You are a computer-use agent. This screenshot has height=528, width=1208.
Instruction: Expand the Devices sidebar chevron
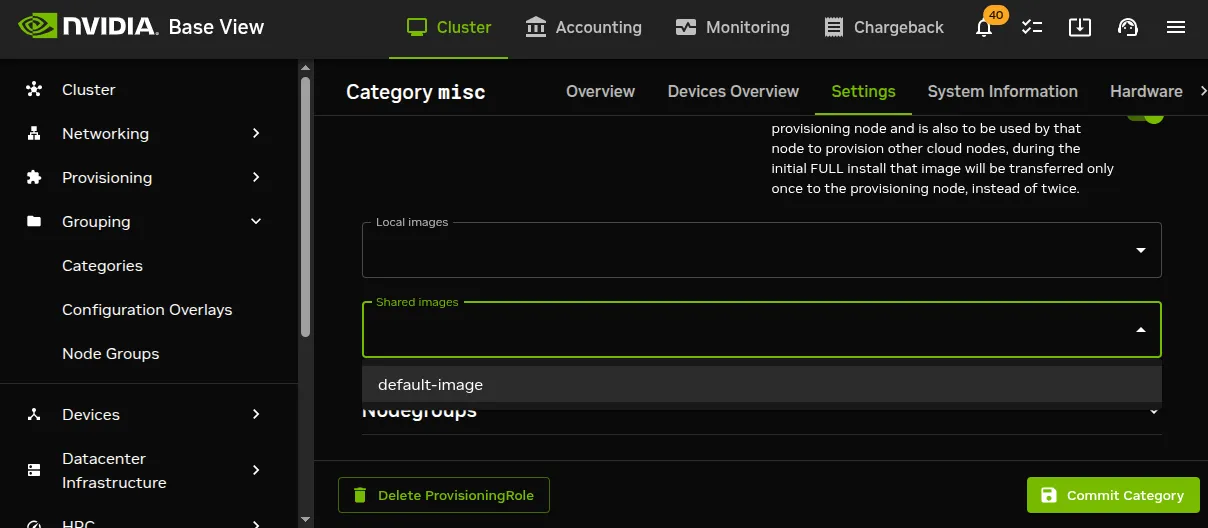256,415
